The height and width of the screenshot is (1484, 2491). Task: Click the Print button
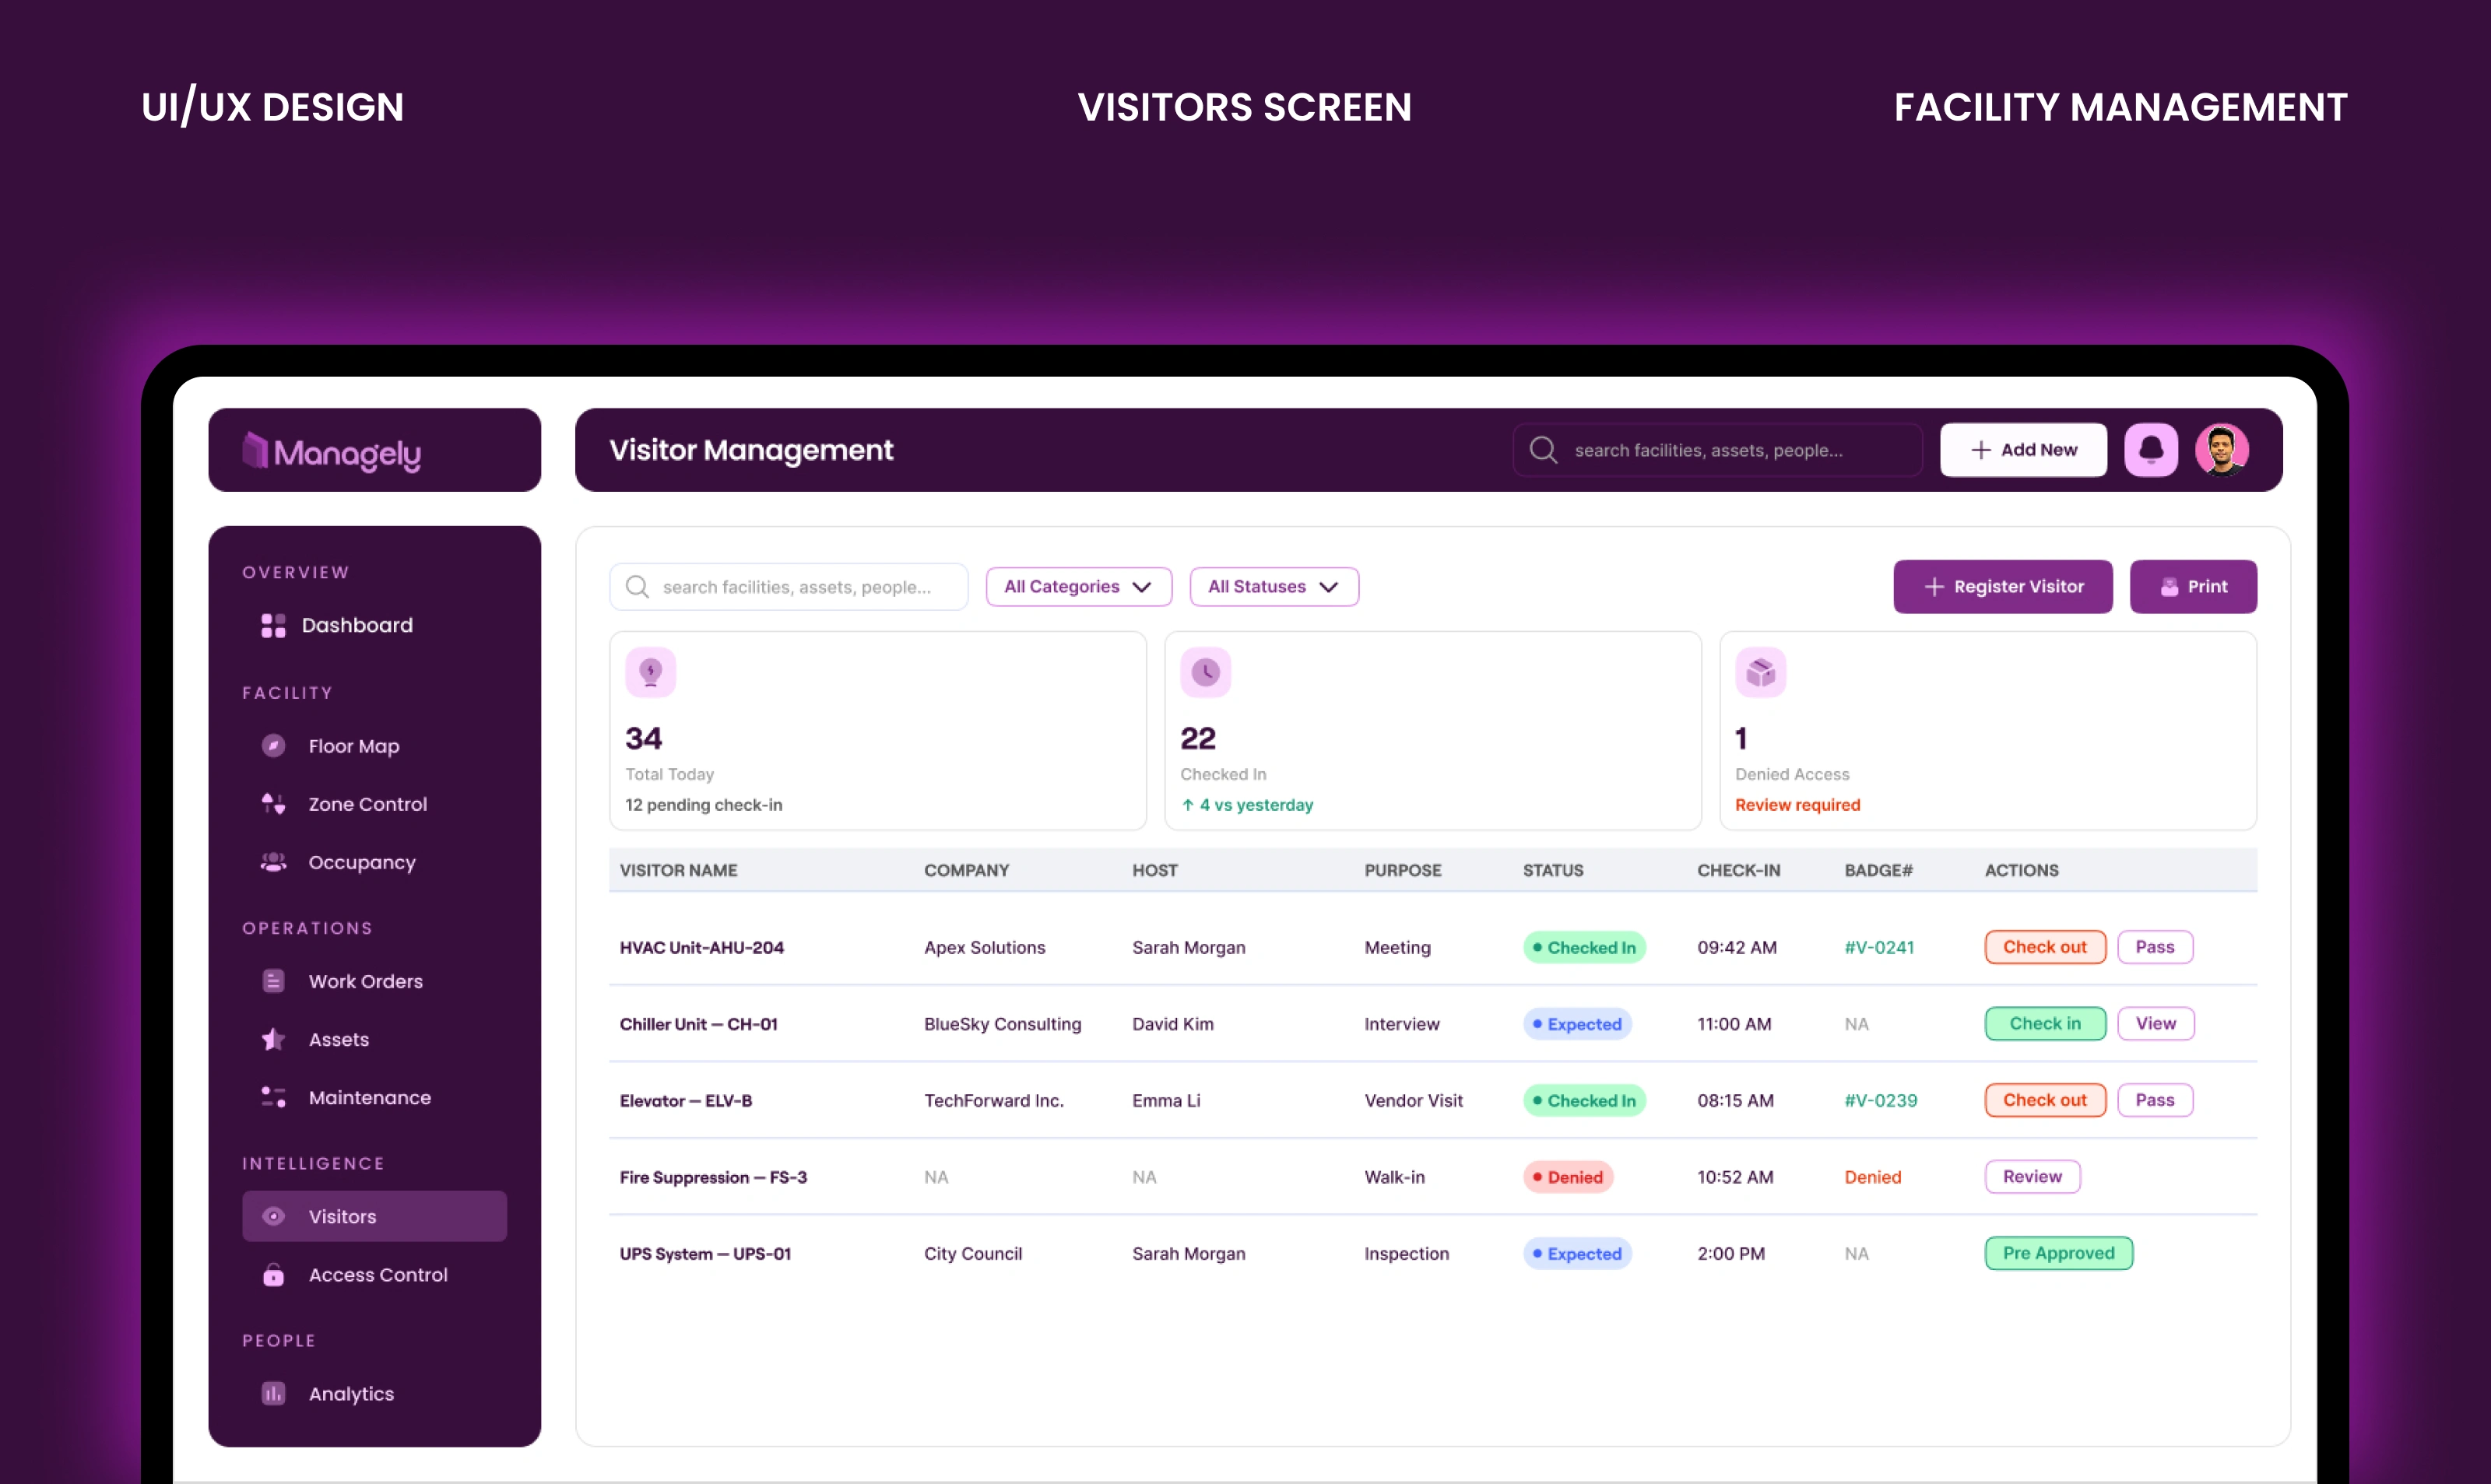2193,587
